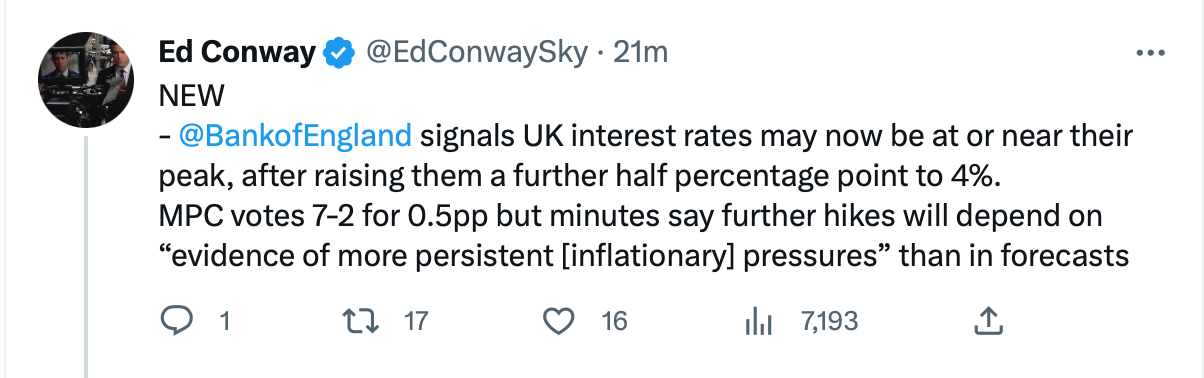Follow the @BankofEngland mention link
Image resolution: width=1204 pixels, height=378 pixels.
[x=295, y=135]
